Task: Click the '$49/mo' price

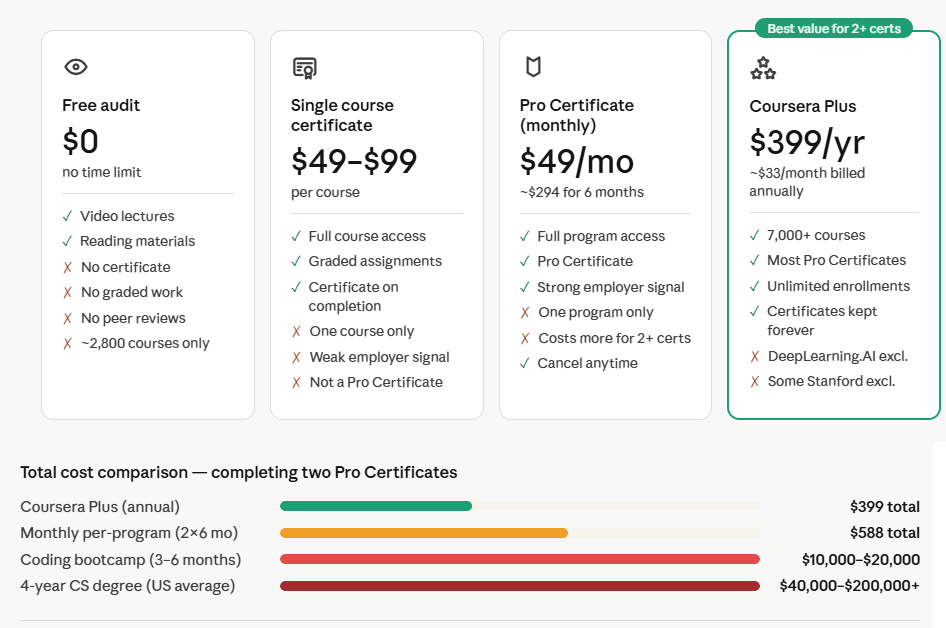Action: point(577,161)
